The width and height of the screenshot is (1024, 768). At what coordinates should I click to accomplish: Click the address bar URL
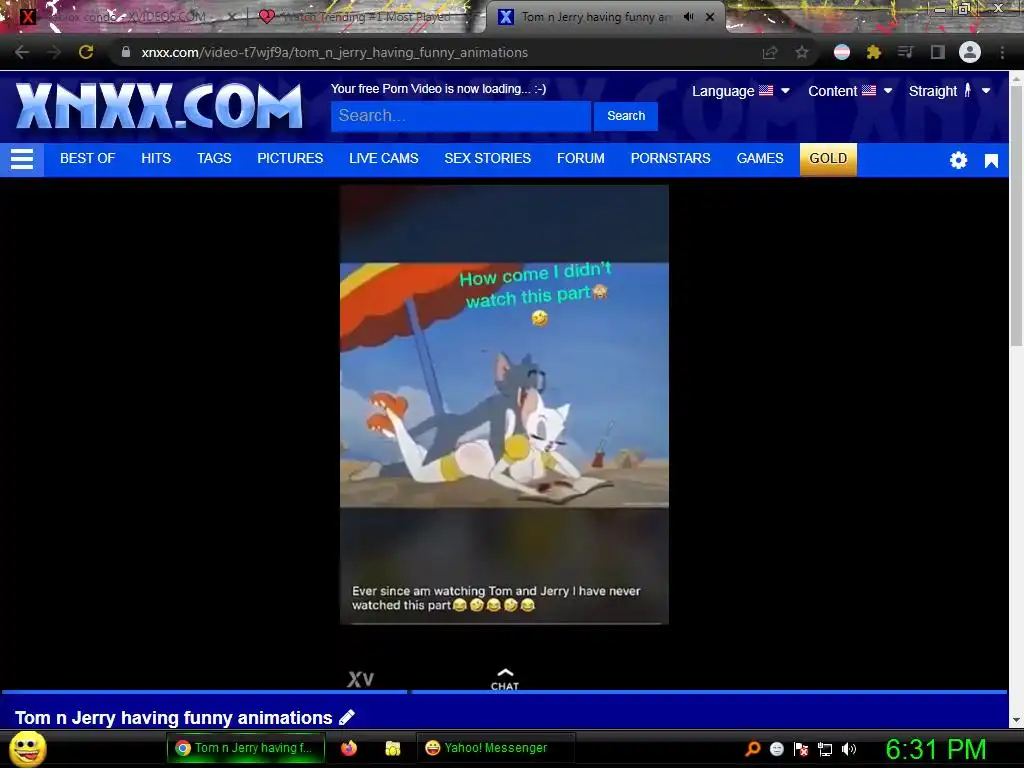[x=334, y=52]
